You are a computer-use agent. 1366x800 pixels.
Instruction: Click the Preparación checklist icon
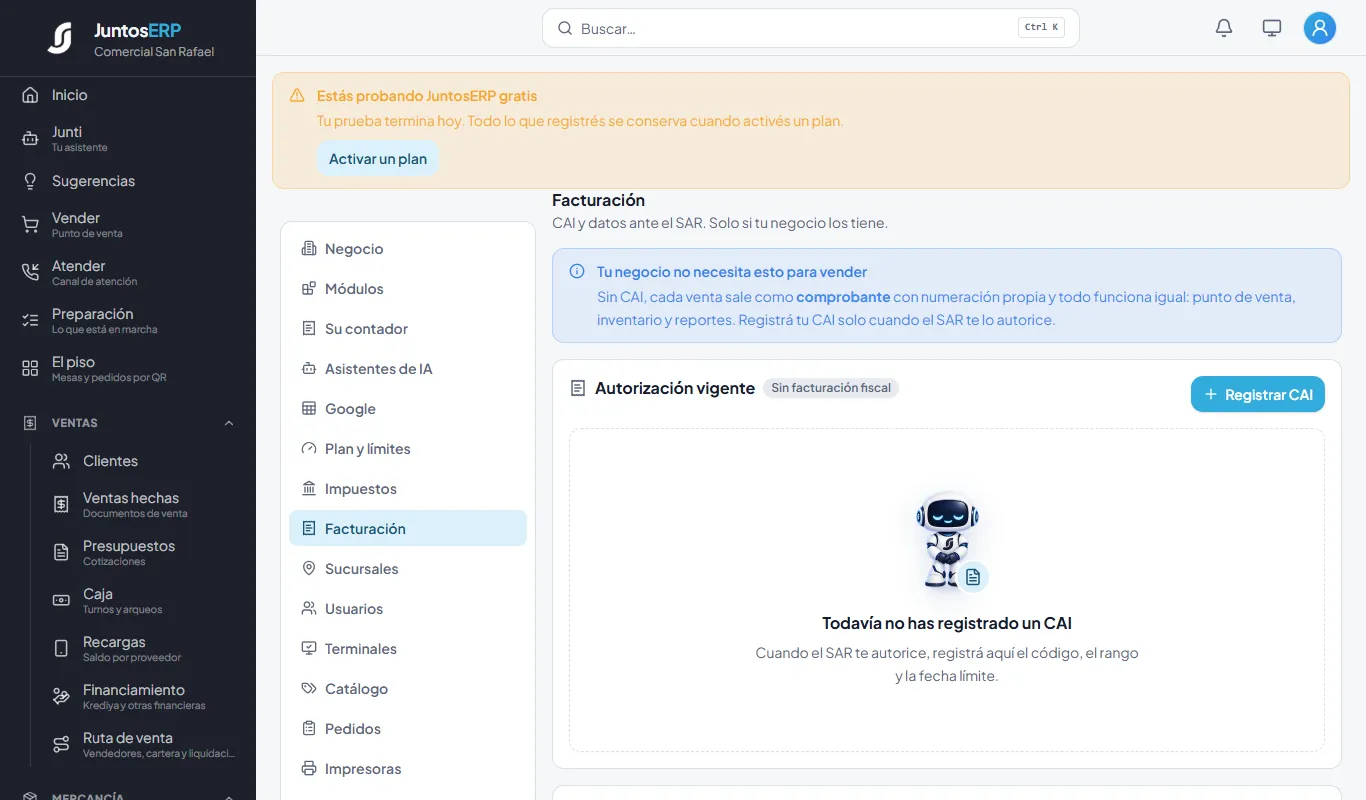click(30, 320)
